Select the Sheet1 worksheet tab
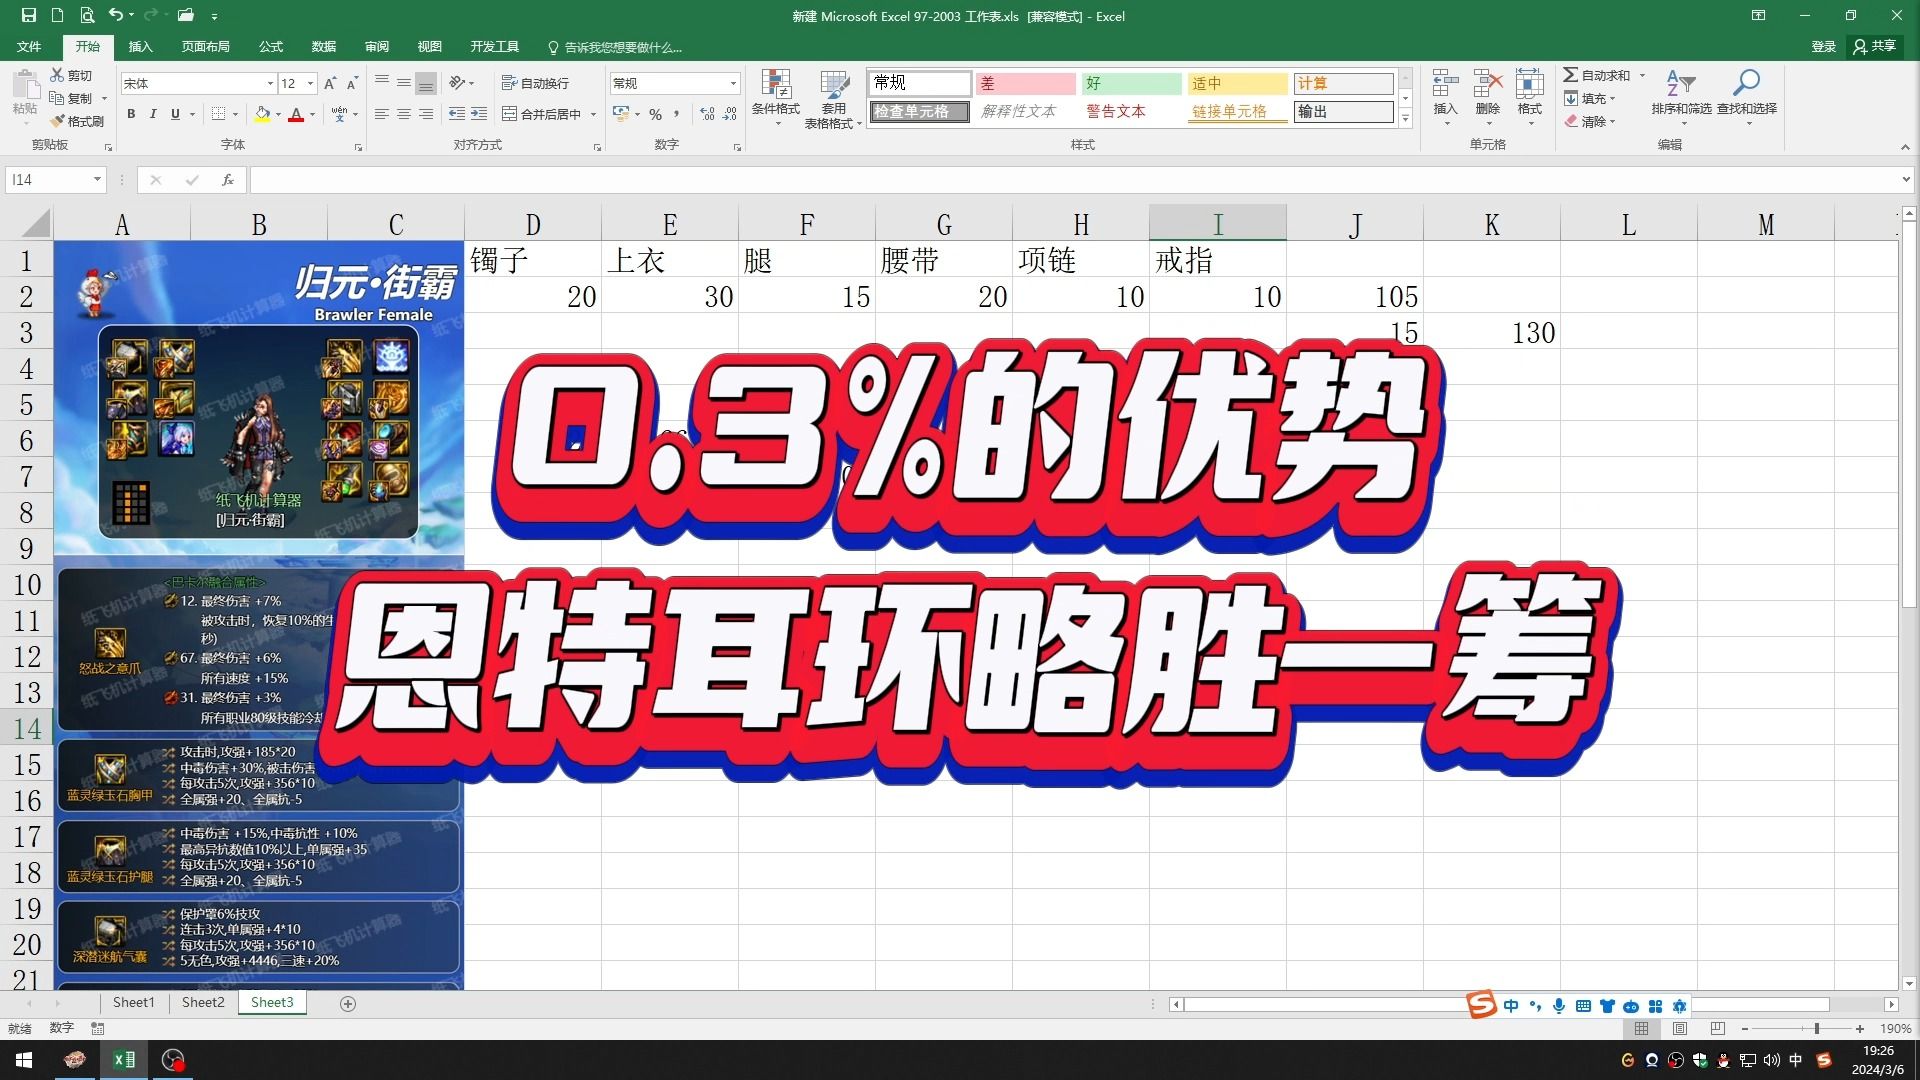This screenshot has height=1080, width=1920. tap(133, 1002)
